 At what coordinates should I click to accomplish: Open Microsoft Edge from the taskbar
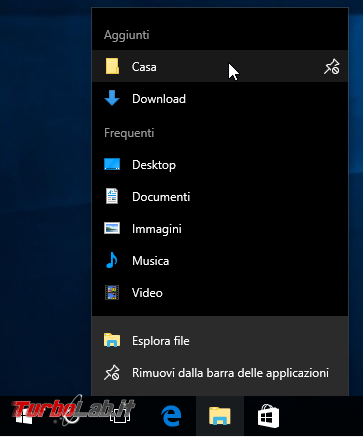coord(172,416)
